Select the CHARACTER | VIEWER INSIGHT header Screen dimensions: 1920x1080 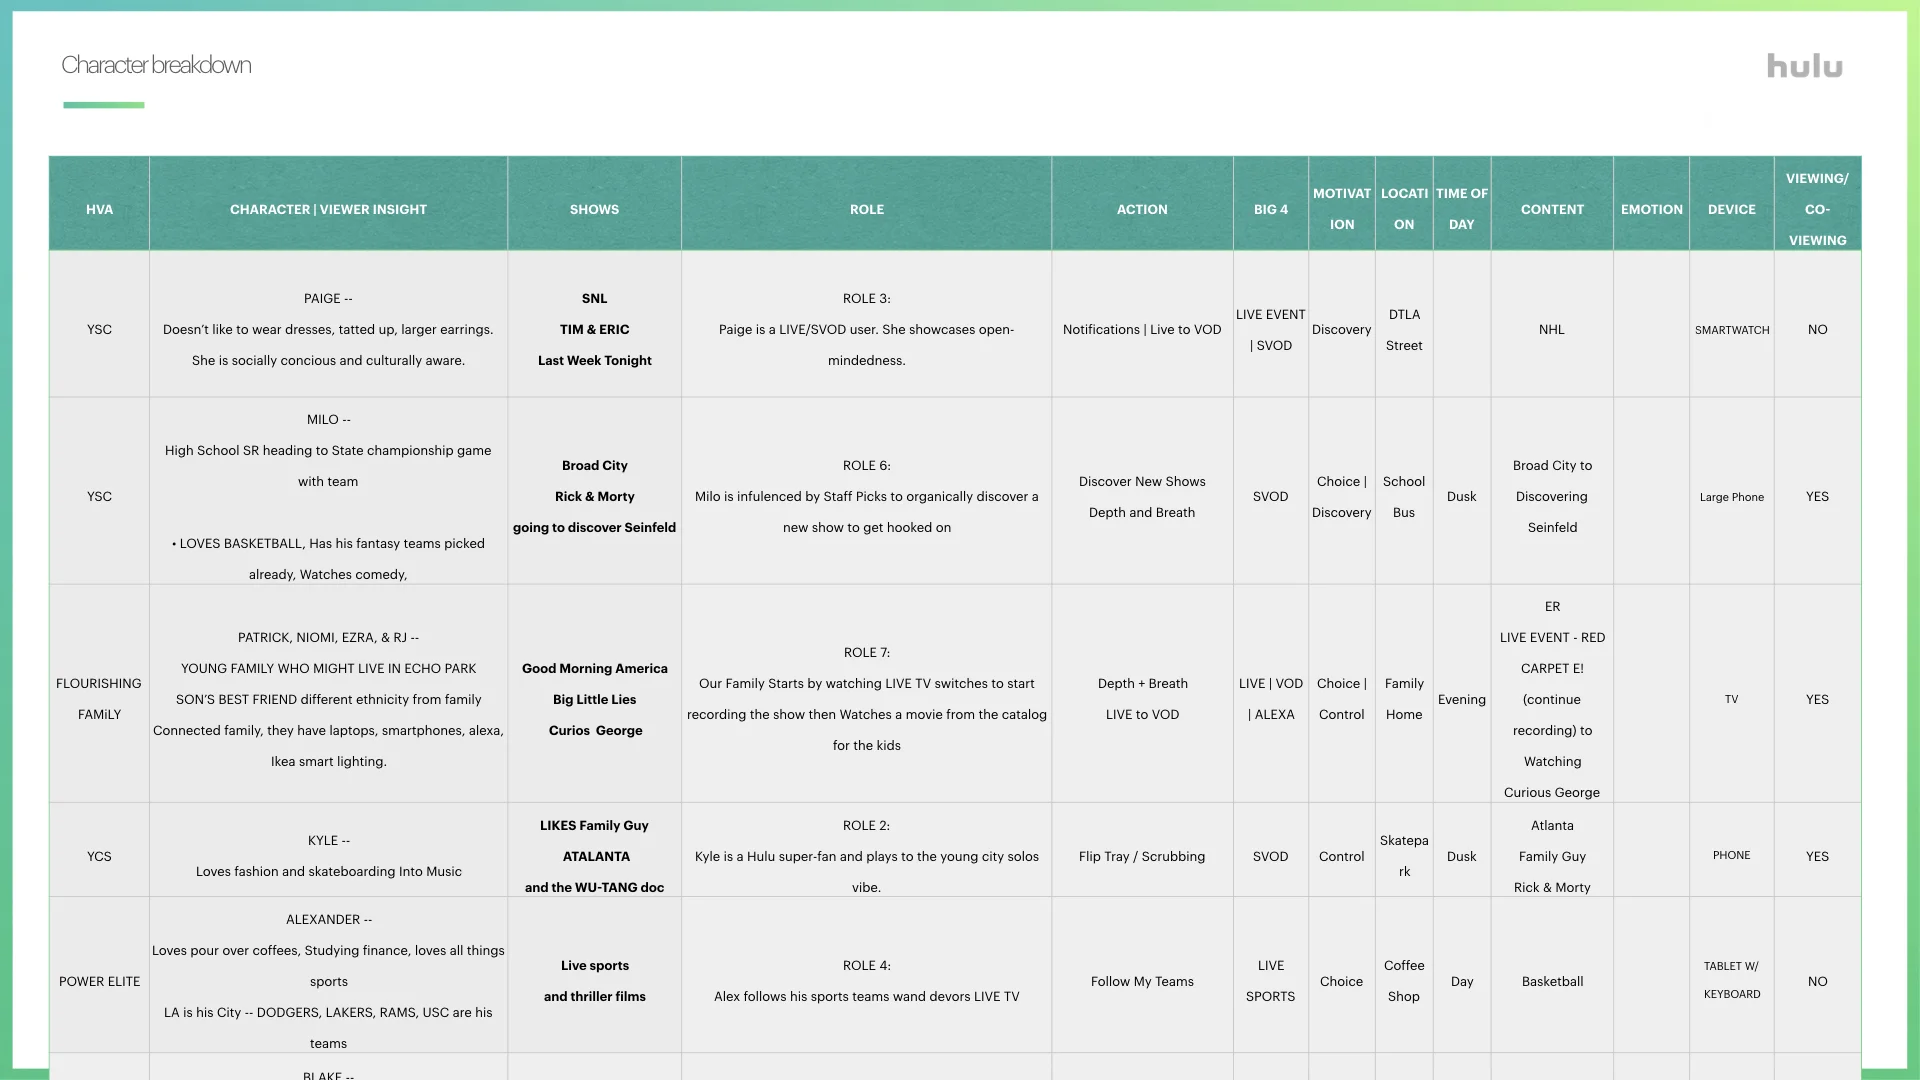coord(328,209)
